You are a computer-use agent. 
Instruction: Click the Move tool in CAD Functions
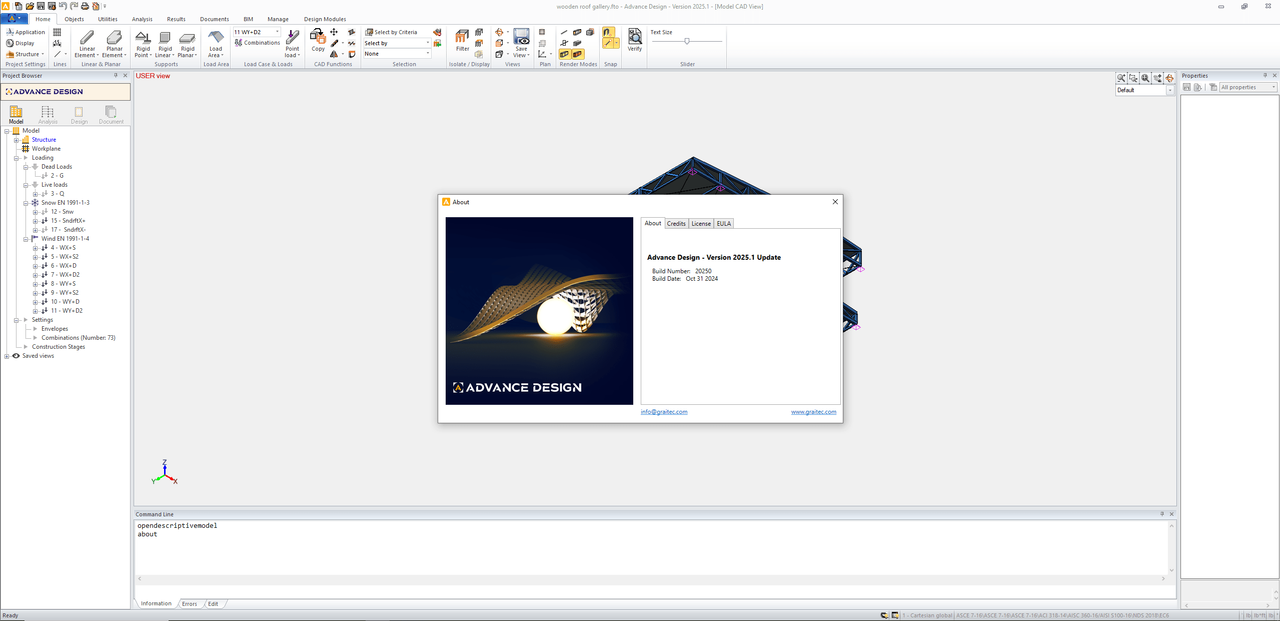pyautogui.click(x=334, y=32)
